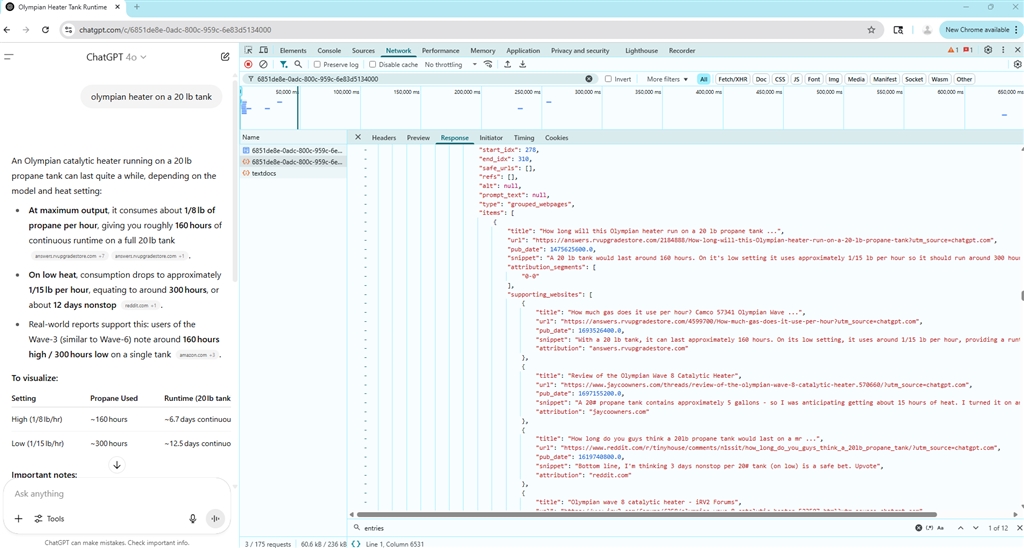
Task: Open the Cookies tab of the request
Action: 556,138
